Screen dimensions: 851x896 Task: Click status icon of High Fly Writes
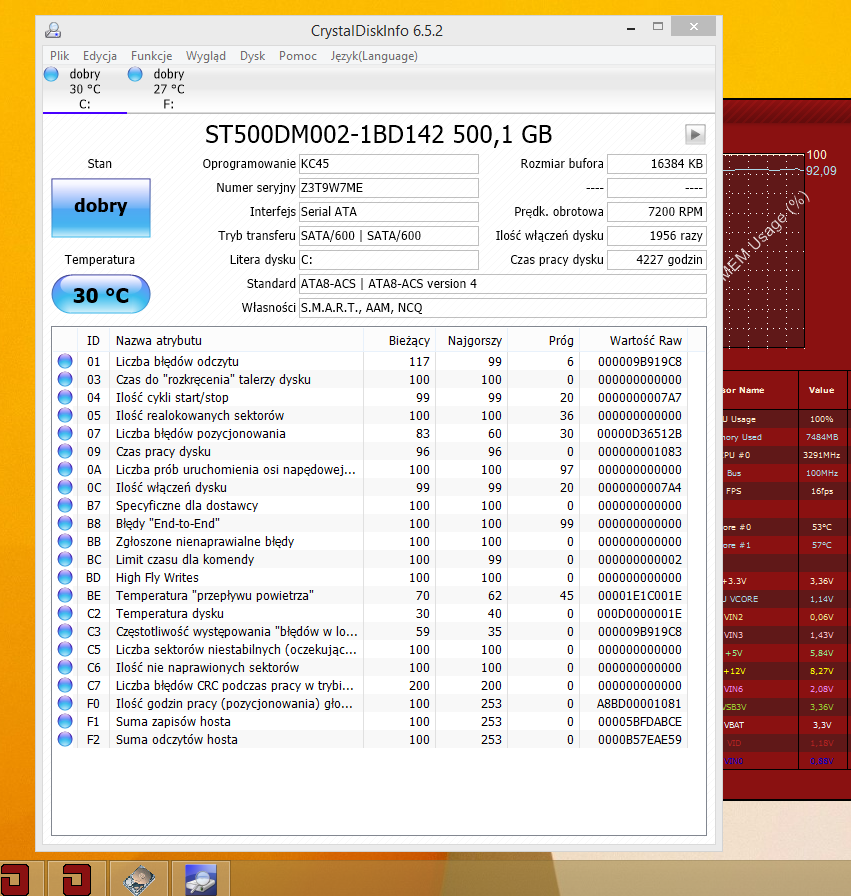(65, 577)
